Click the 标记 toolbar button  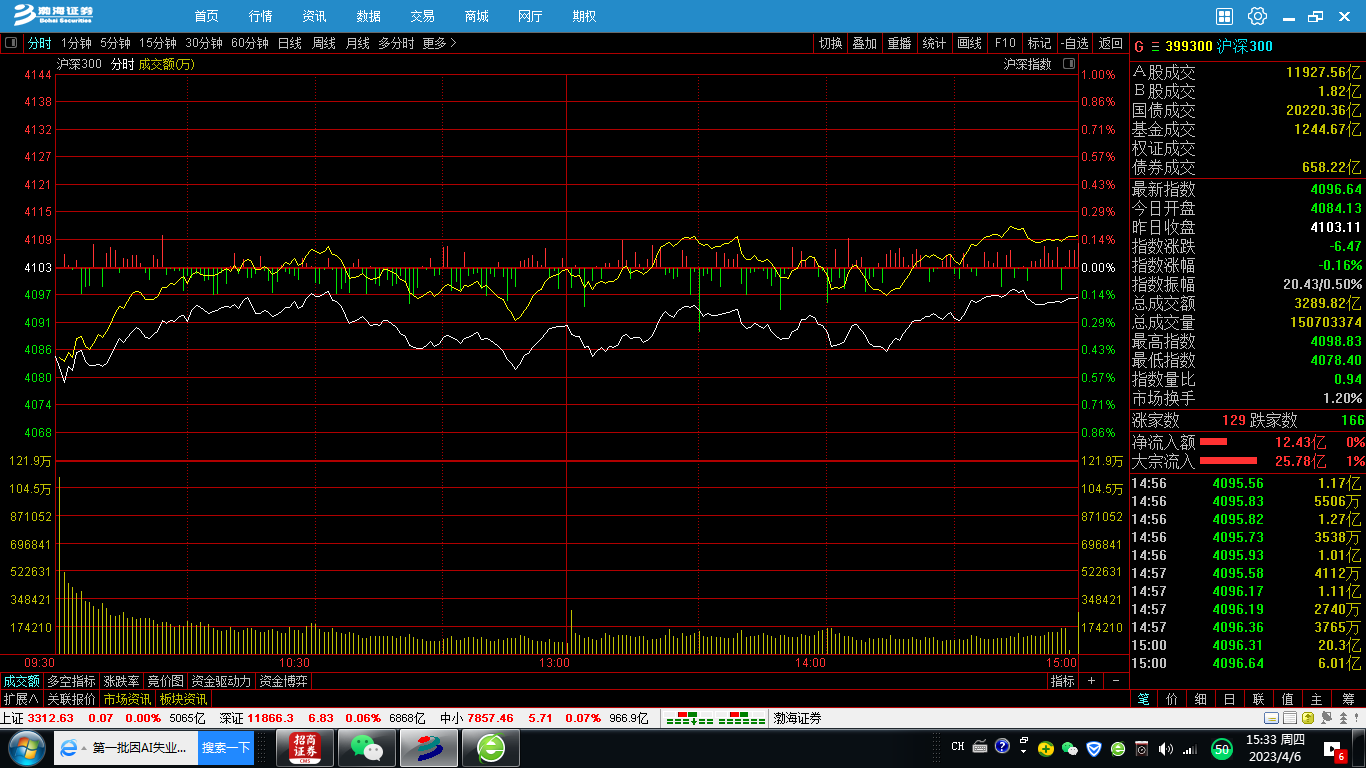1040,43
